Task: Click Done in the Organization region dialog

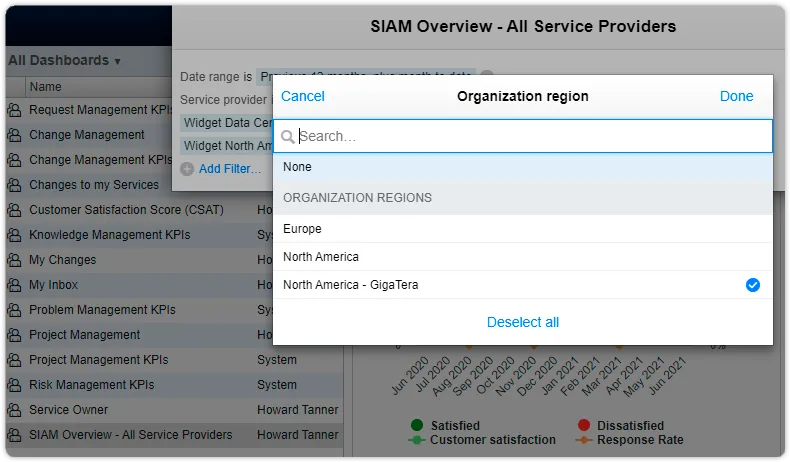Action: coord(736,96)
